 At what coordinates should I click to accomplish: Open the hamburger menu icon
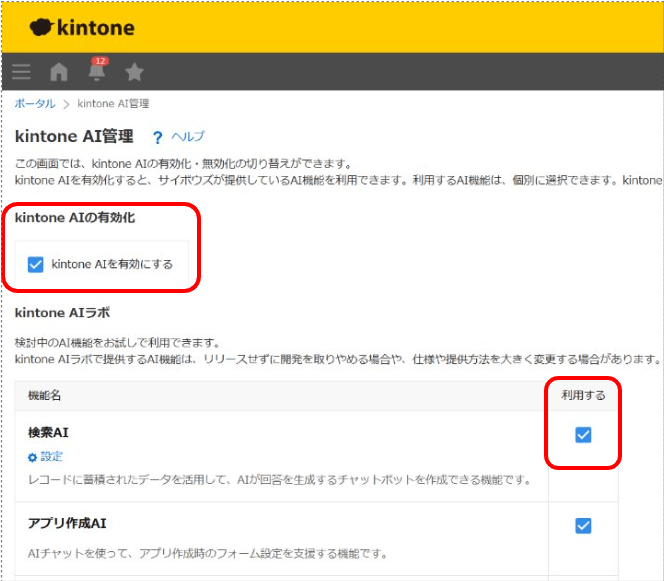point(21,72)
